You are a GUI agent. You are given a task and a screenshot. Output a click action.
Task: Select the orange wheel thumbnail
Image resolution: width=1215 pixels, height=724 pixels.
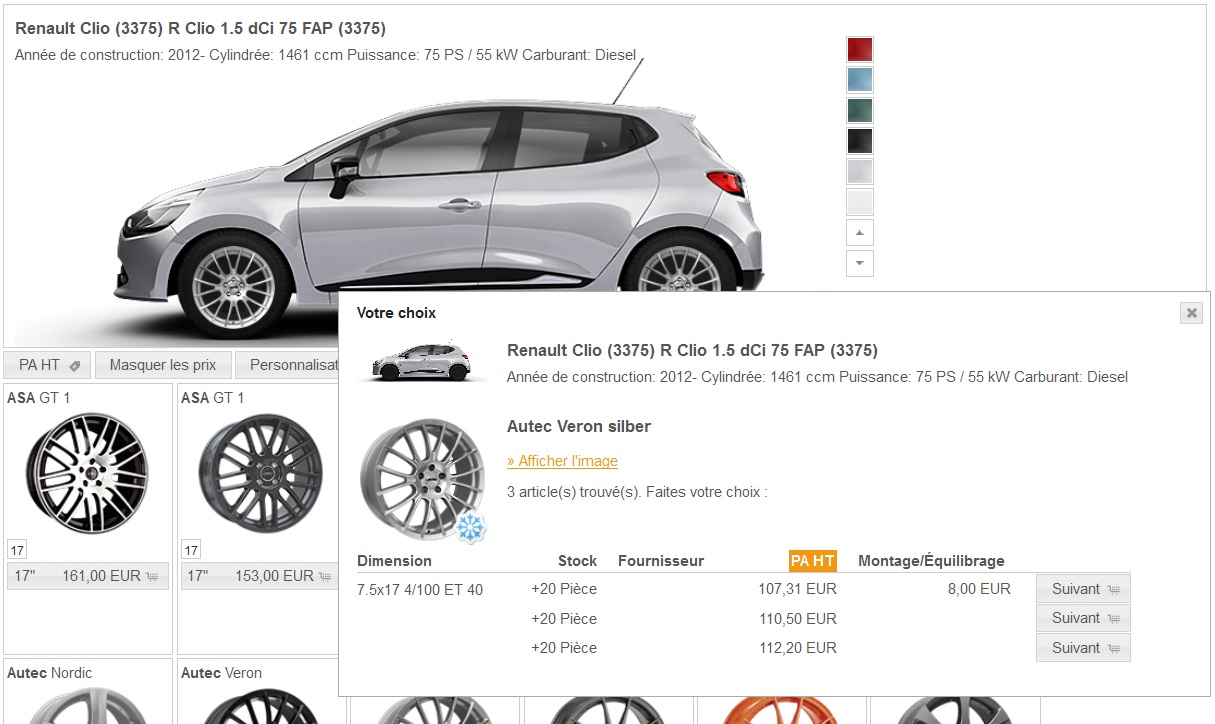pos(782,709)
